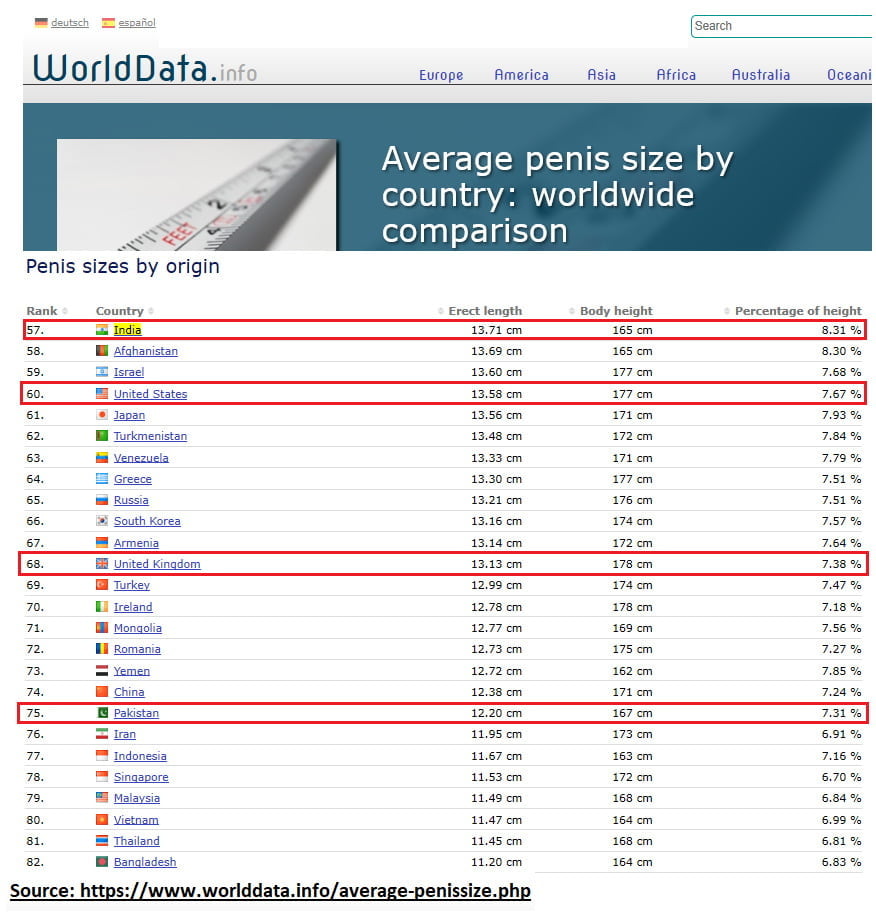The image size is (876, 913).
Task: Click the measuring tape header image
Action: coord(197,195)
